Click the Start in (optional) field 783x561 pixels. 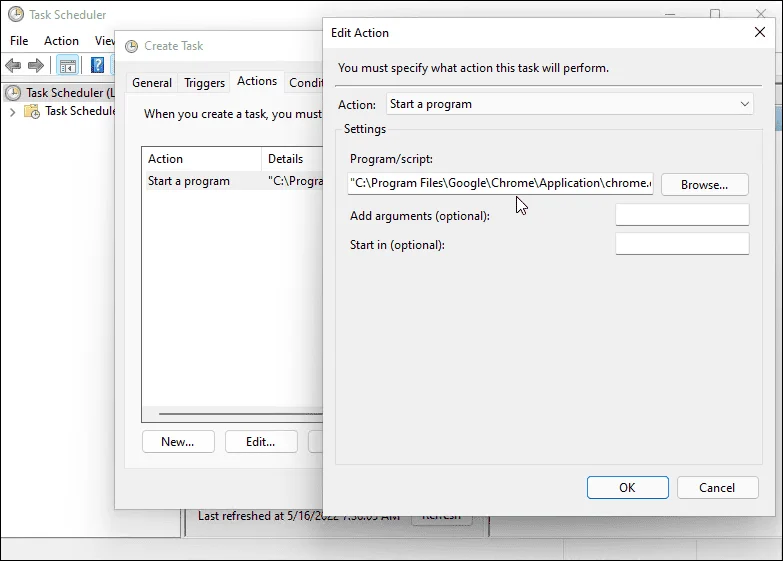point(682,244)
